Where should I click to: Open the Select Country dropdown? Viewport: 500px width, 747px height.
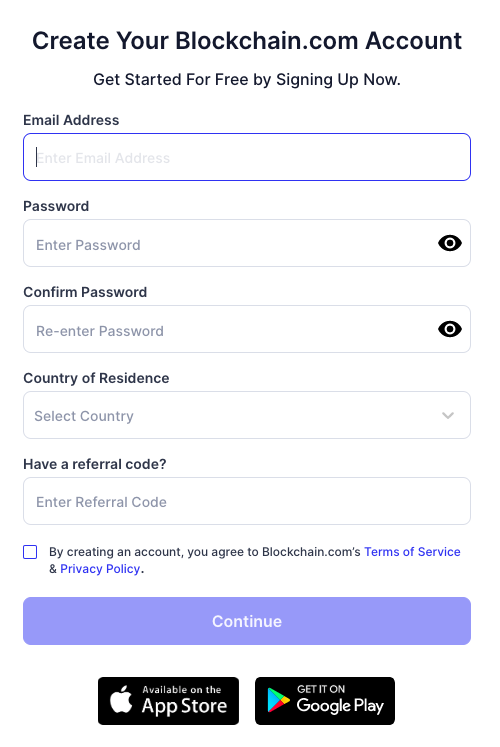(x=247, y=415)
